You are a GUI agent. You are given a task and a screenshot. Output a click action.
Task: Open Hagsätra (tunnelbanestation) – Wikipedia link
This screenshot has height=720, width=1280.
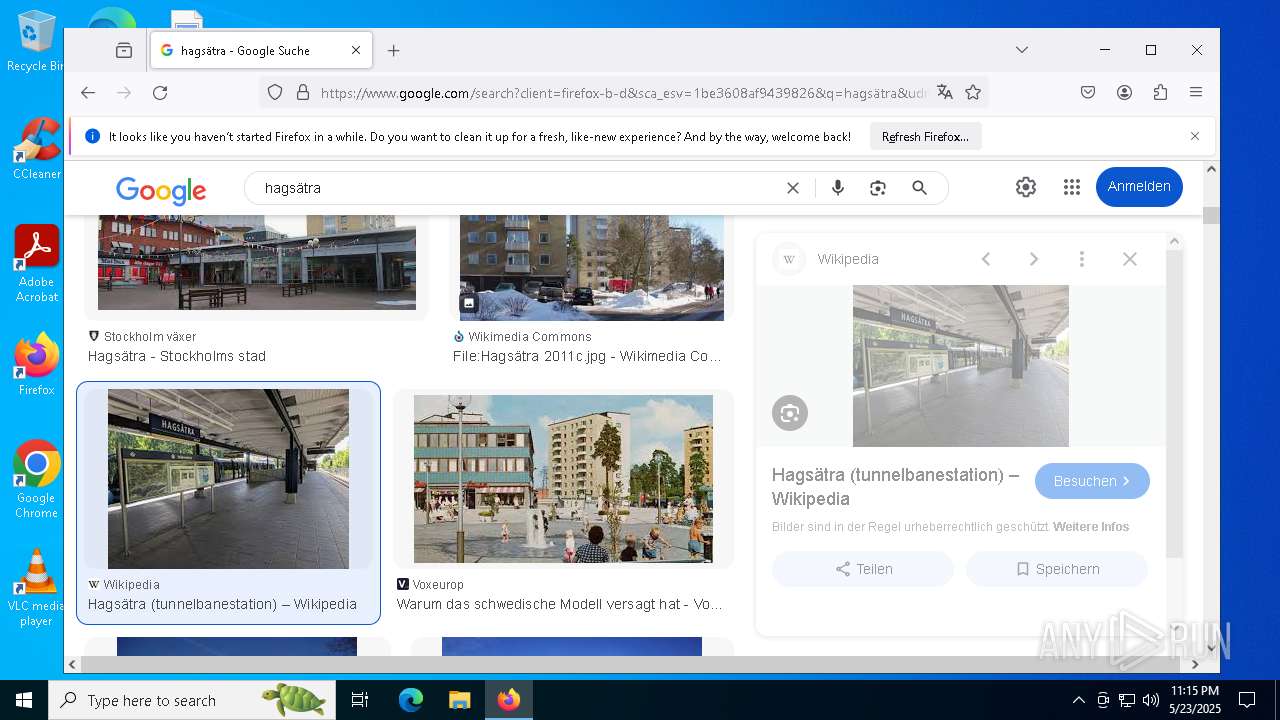pos(222,604)
